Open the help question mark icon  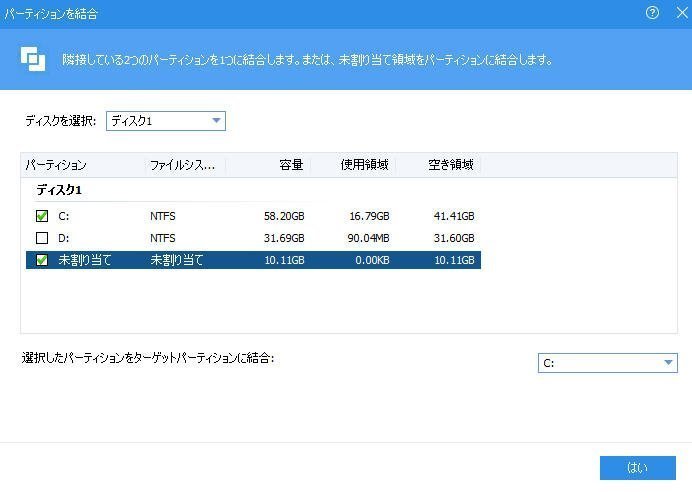[652, 13]
